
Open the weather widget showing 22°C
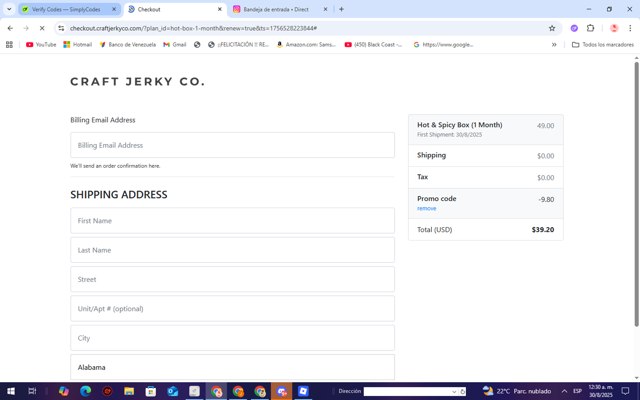(516, 391)
